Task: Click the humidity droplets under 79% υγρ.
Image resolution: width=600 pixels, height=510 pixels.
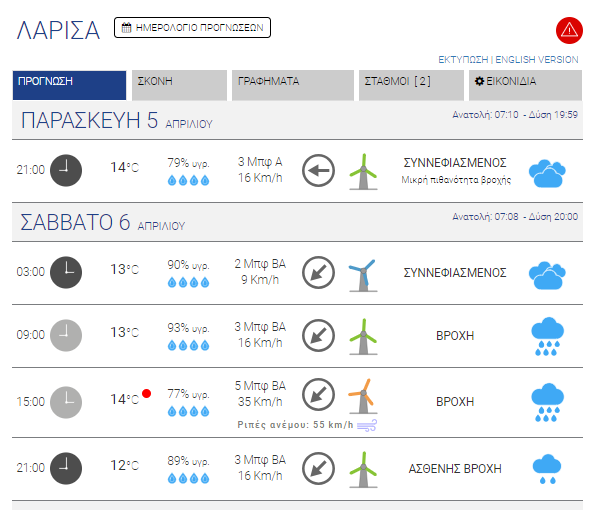Action: (188, 180)
